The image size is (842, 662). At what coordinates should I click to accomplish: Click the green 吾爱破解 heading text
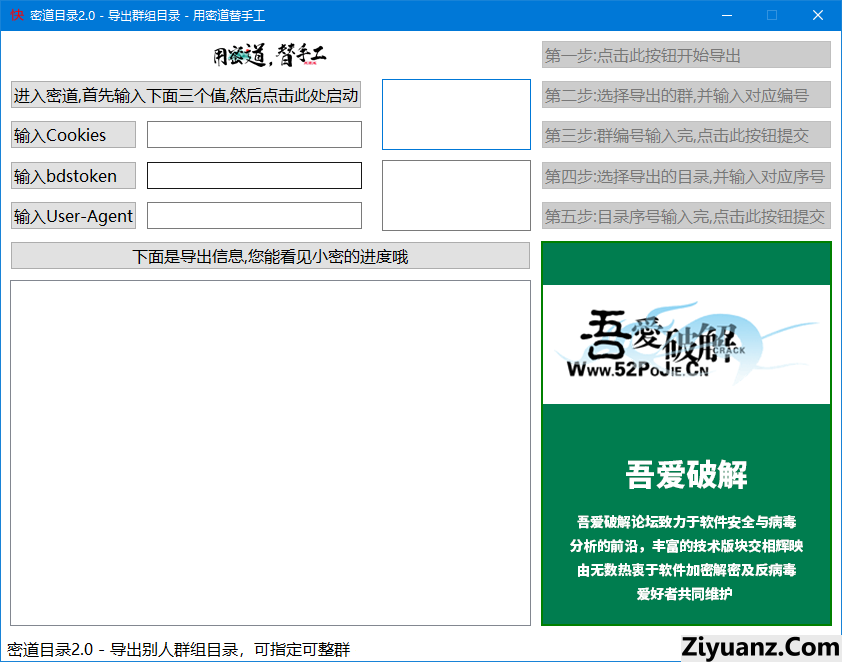click(x=686, y=475)
